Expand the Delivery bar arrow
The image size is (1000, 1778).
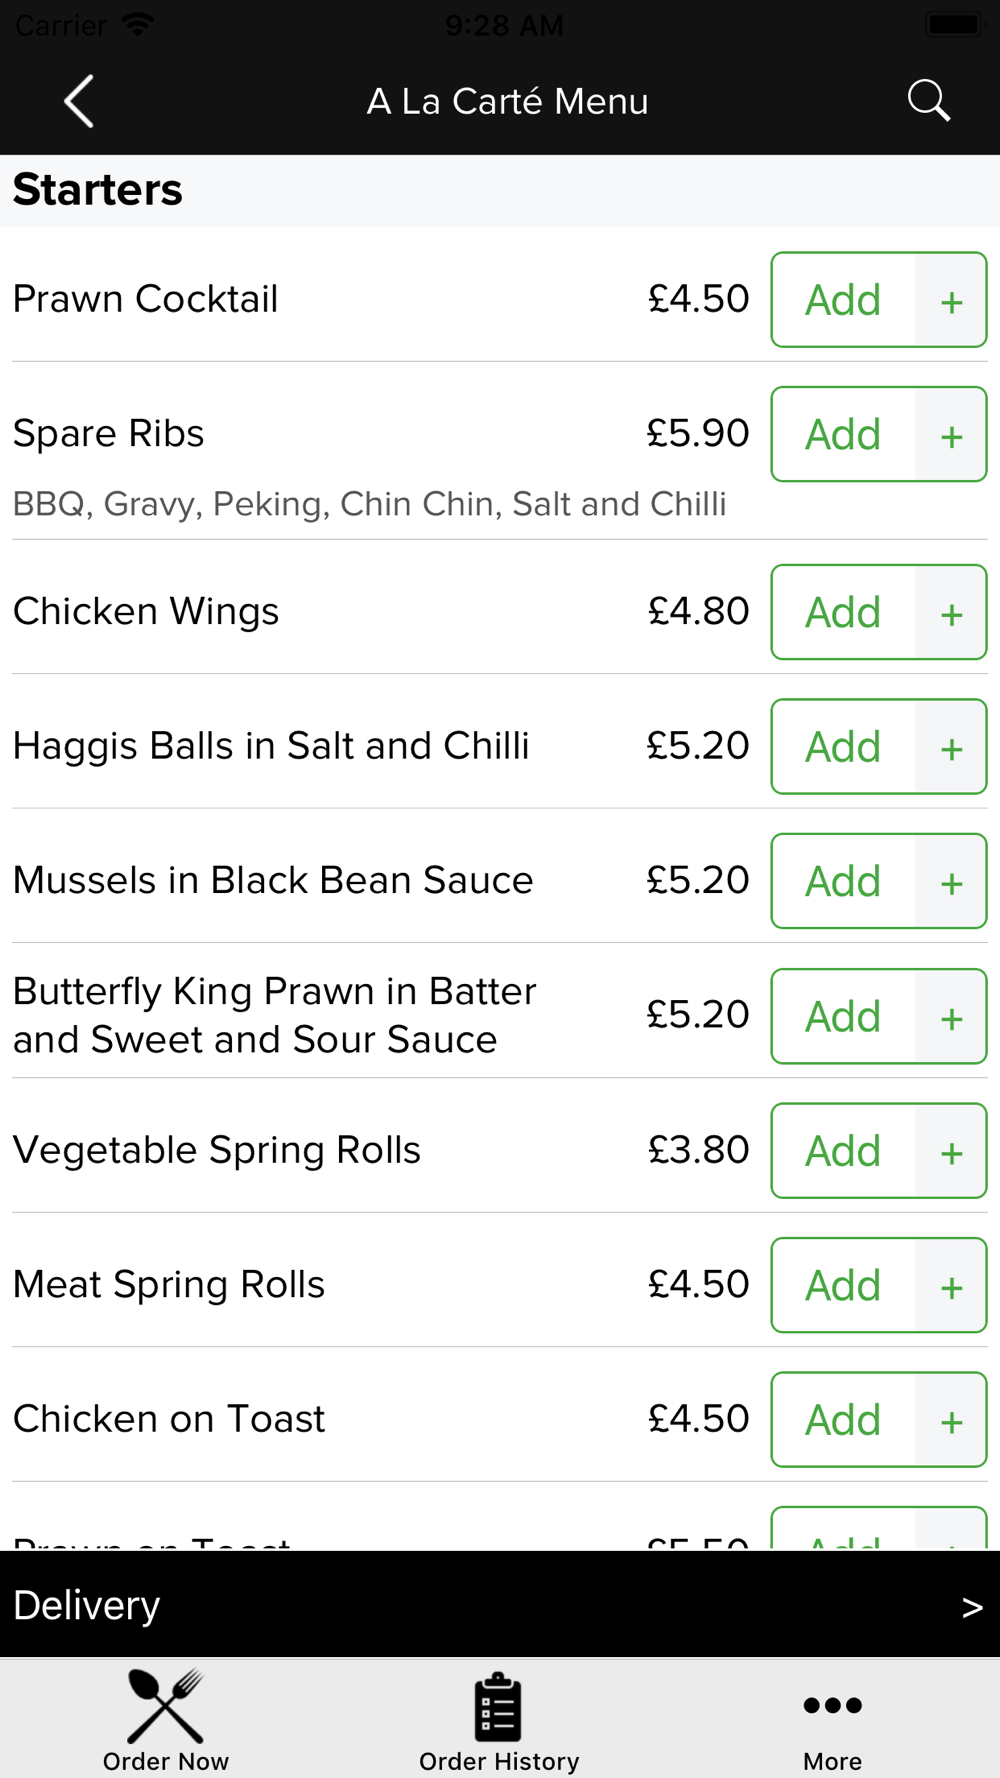click(x=972, y=1607)
